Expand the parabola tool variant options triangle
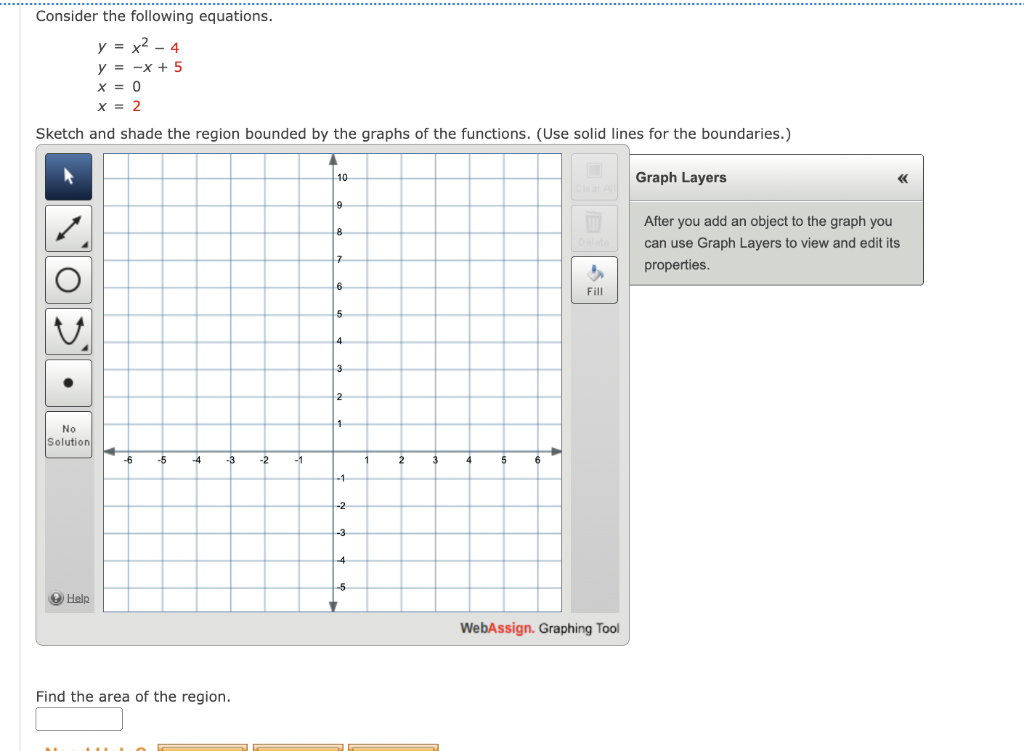 (x=86, y=348)
